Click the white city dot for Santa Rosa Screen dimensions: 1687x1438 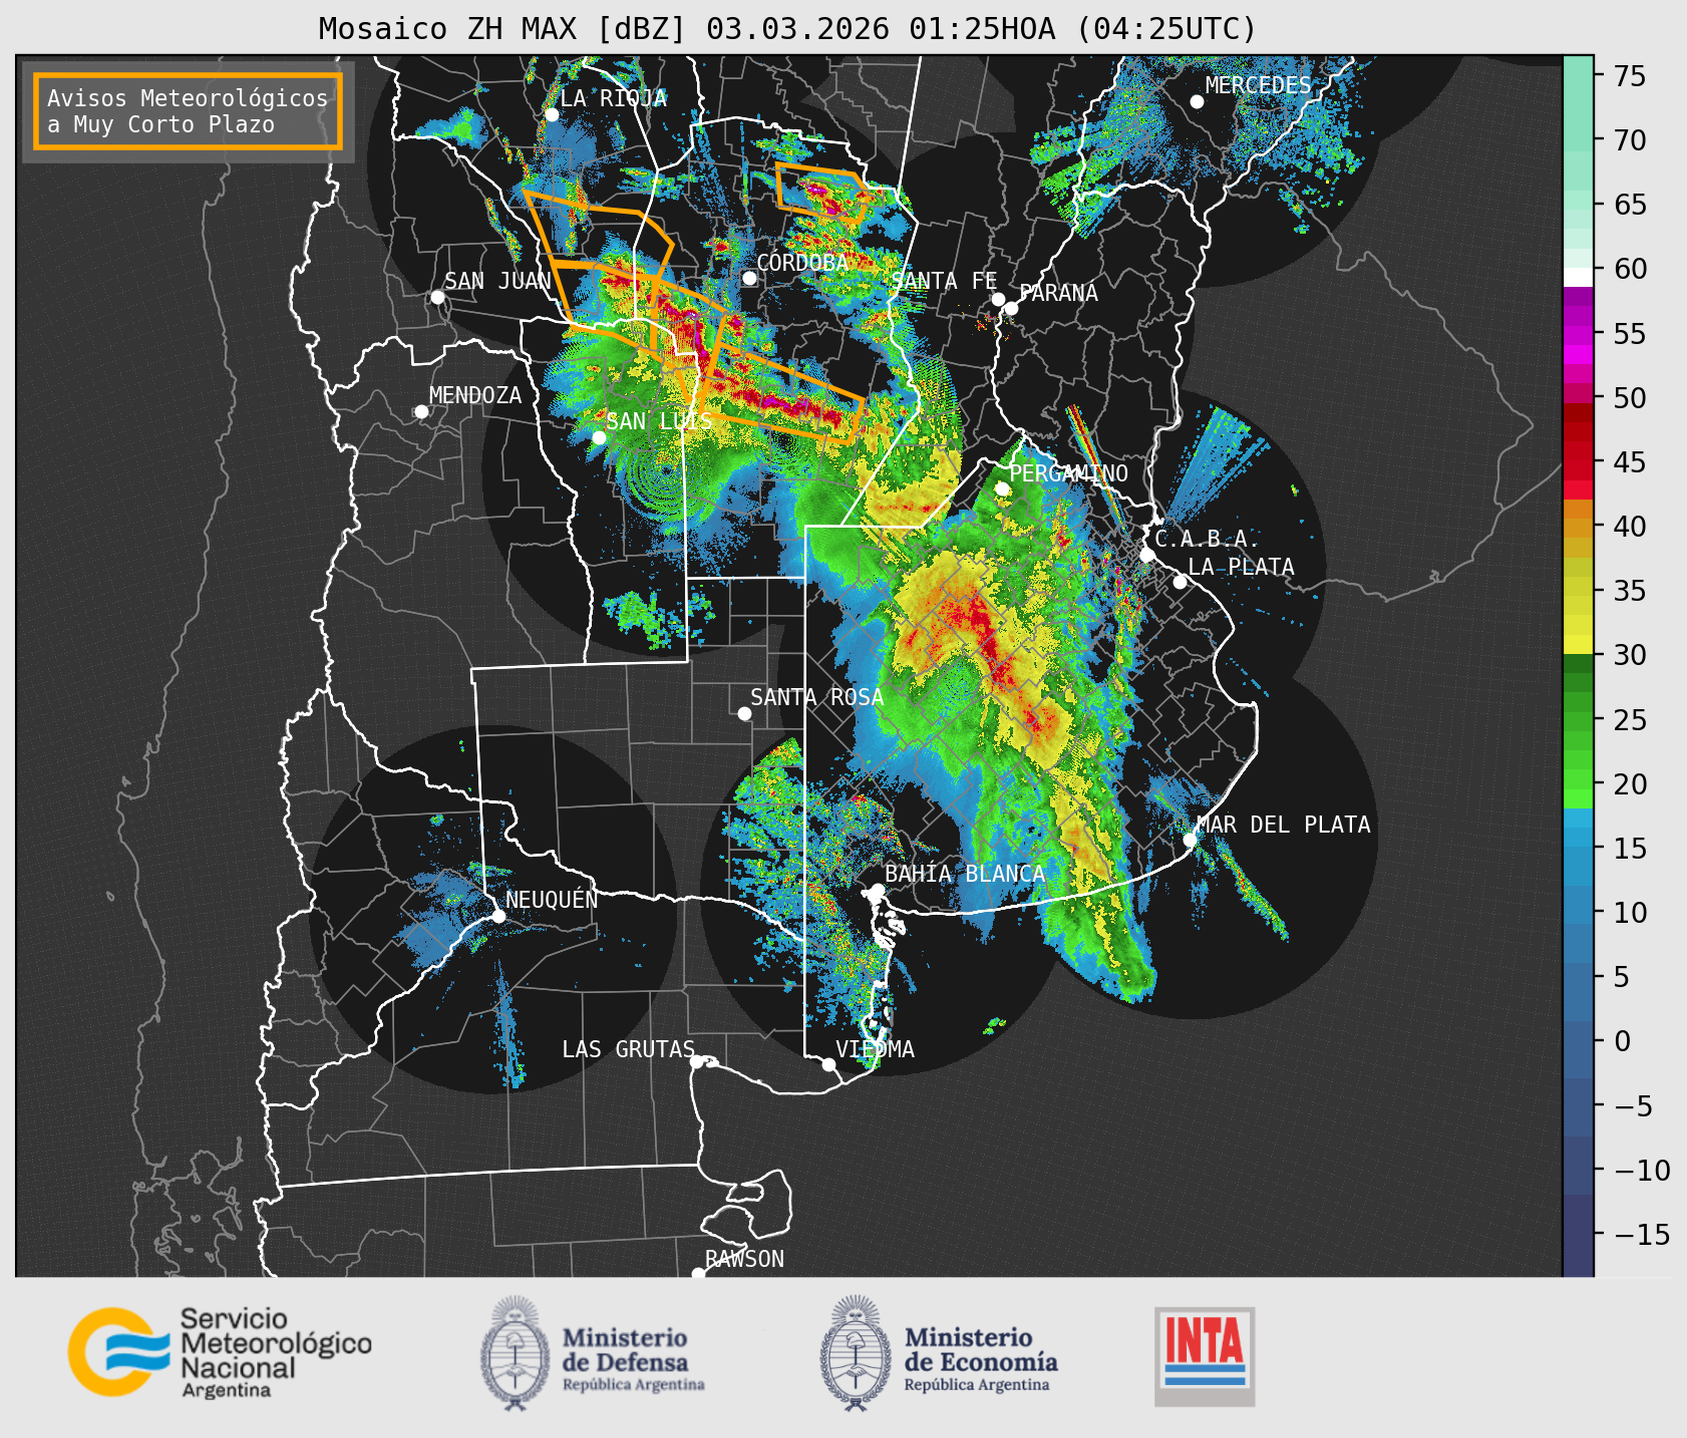tap(744, 713)
